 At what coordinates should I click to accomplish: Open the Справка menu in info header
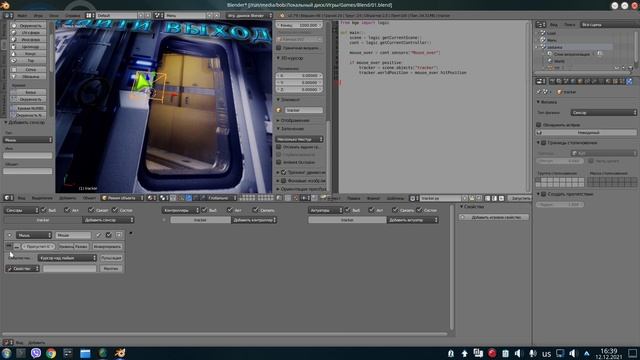(x=73, y=16)
